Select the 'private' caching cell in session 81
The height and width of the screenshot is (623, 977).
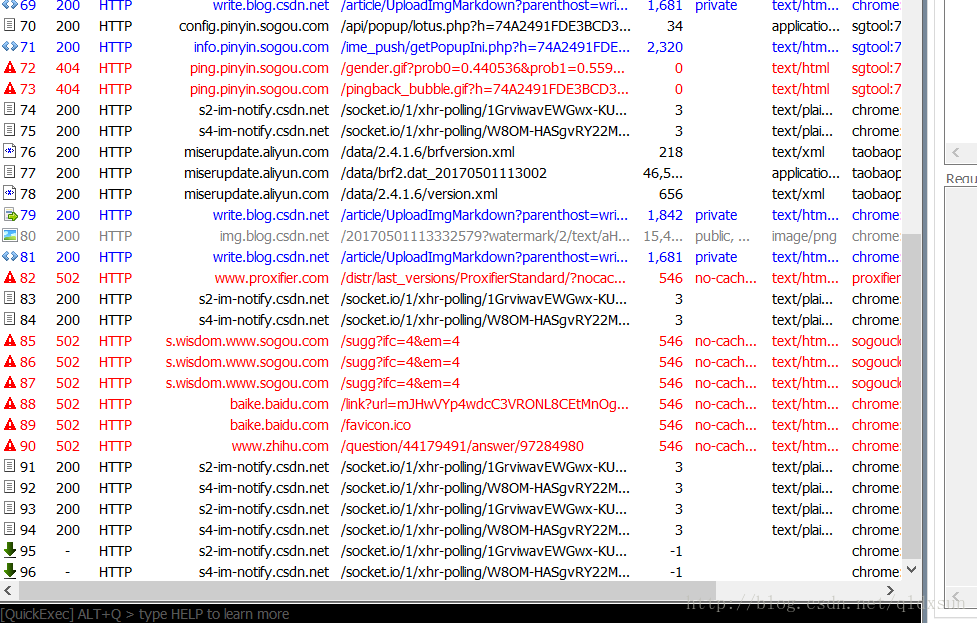pyautogui.click(x=716, y=257)
